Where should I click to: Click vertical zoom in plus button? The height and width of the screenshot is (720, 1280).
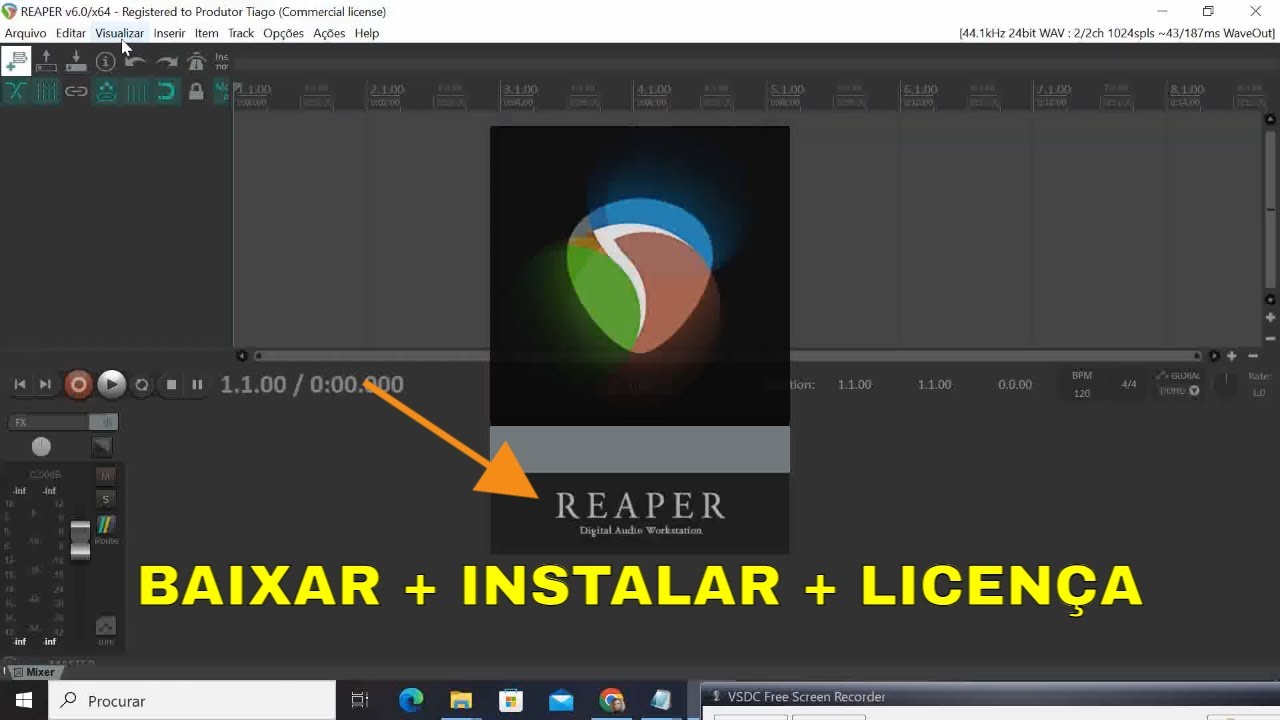1271,318
